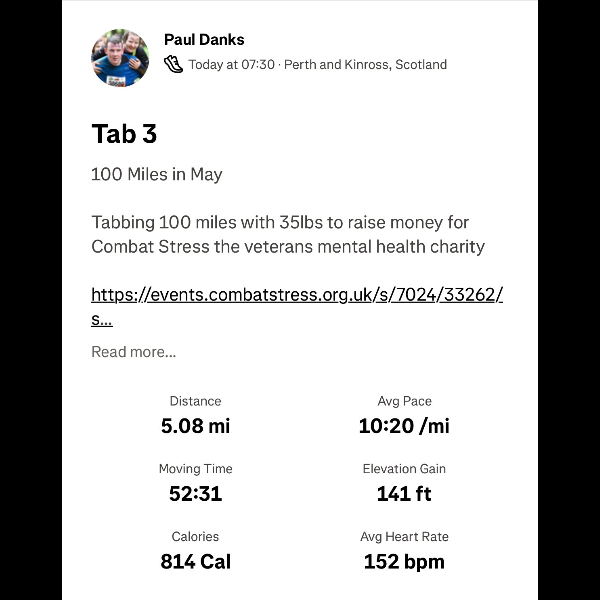
Task: Click the 52:31 moving time stat
Action: [196, 494]
